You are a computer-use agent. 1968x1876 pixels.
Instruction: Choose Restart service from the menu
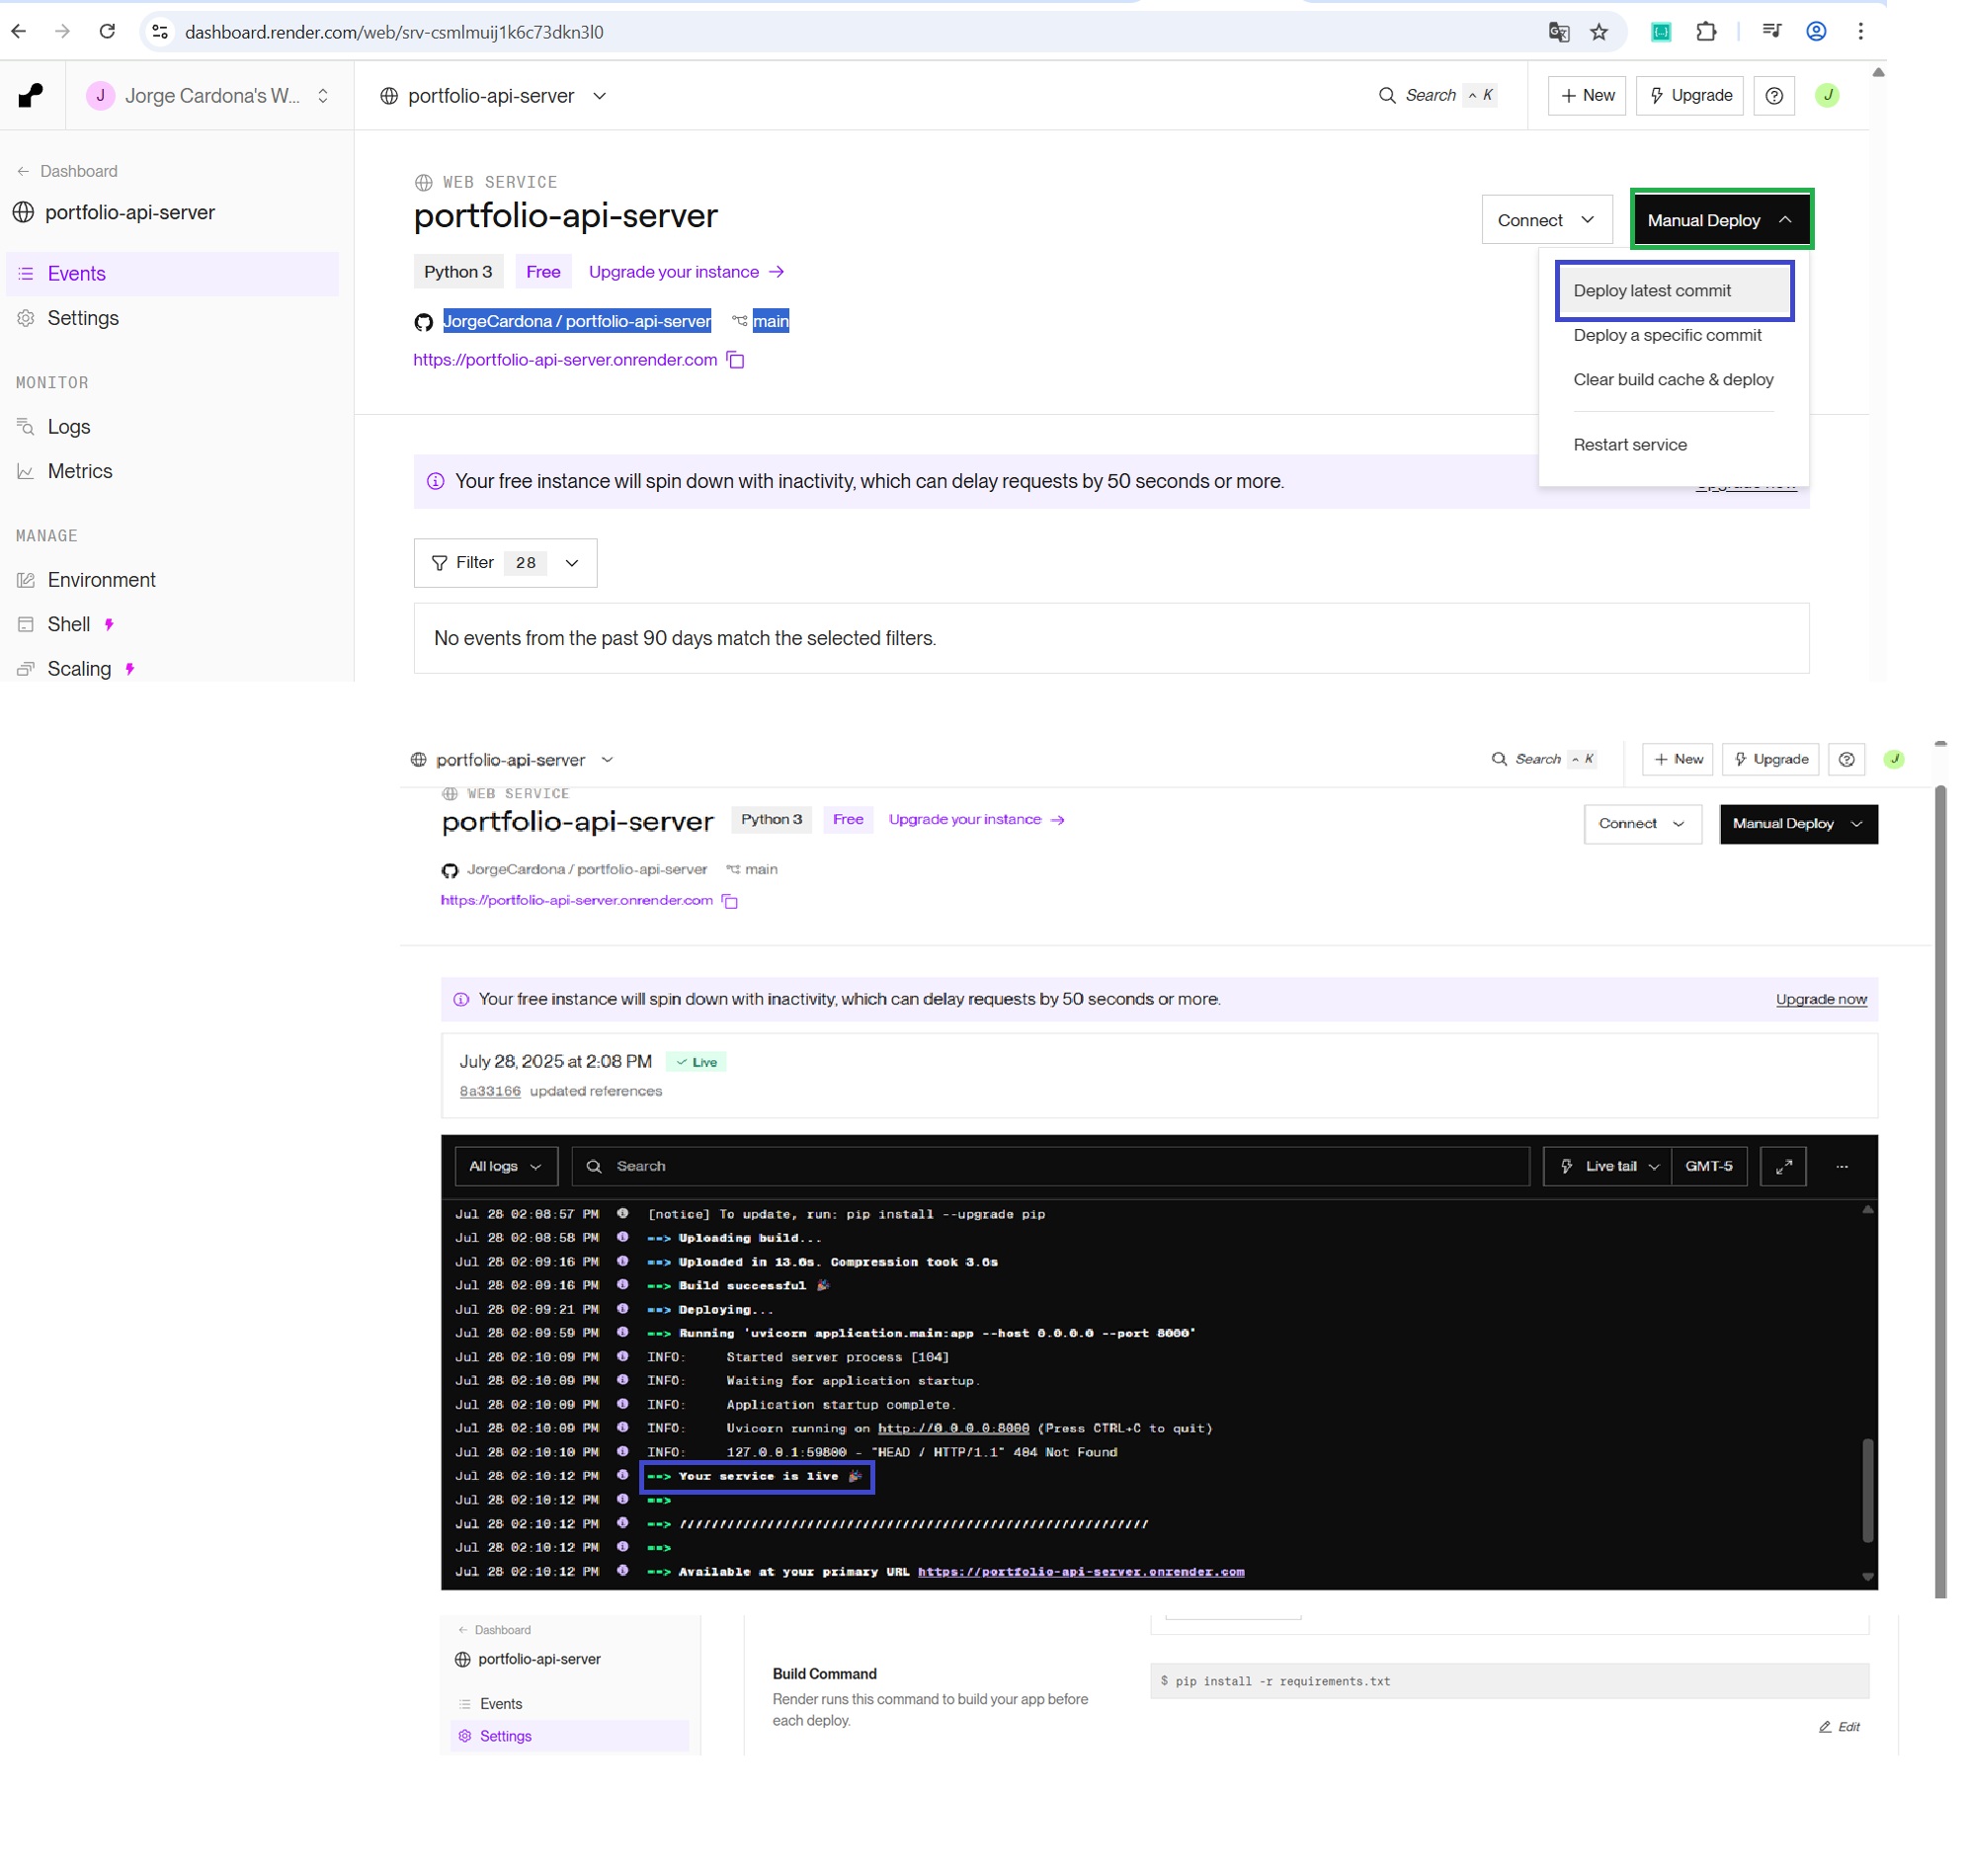(1630, 445)
